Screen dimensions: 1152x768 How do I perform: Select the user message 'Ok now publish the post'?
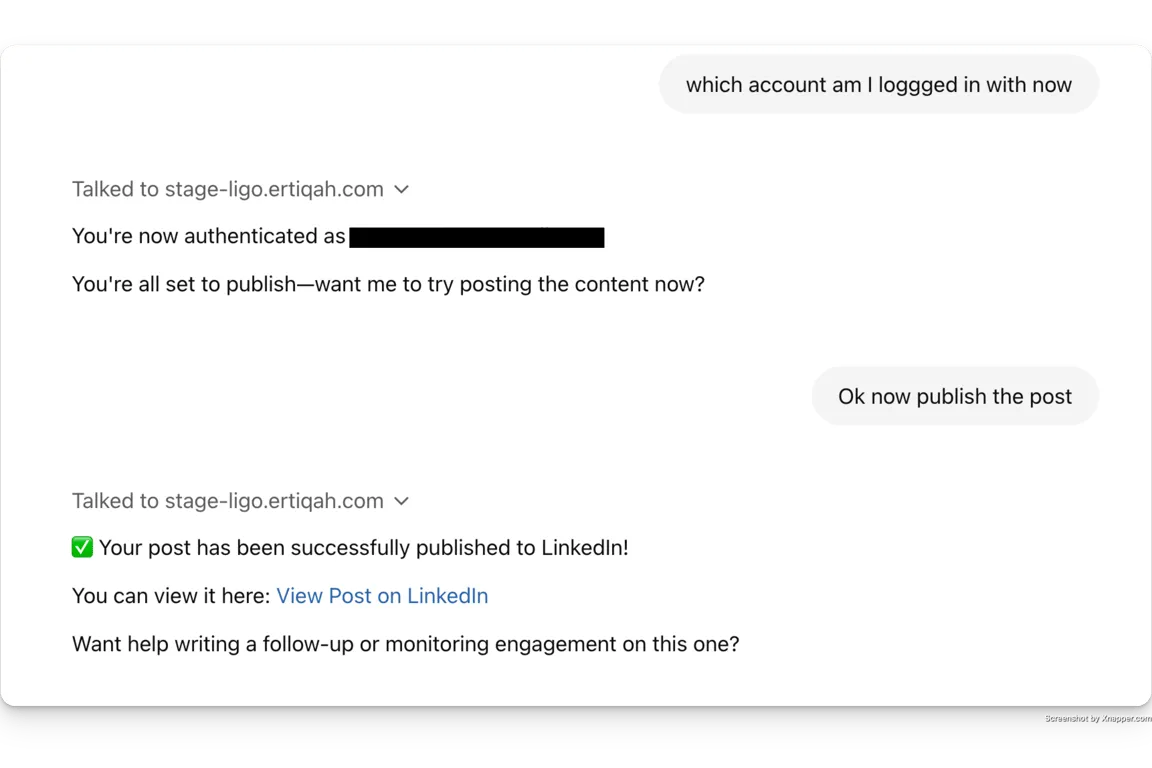(954, 396)
